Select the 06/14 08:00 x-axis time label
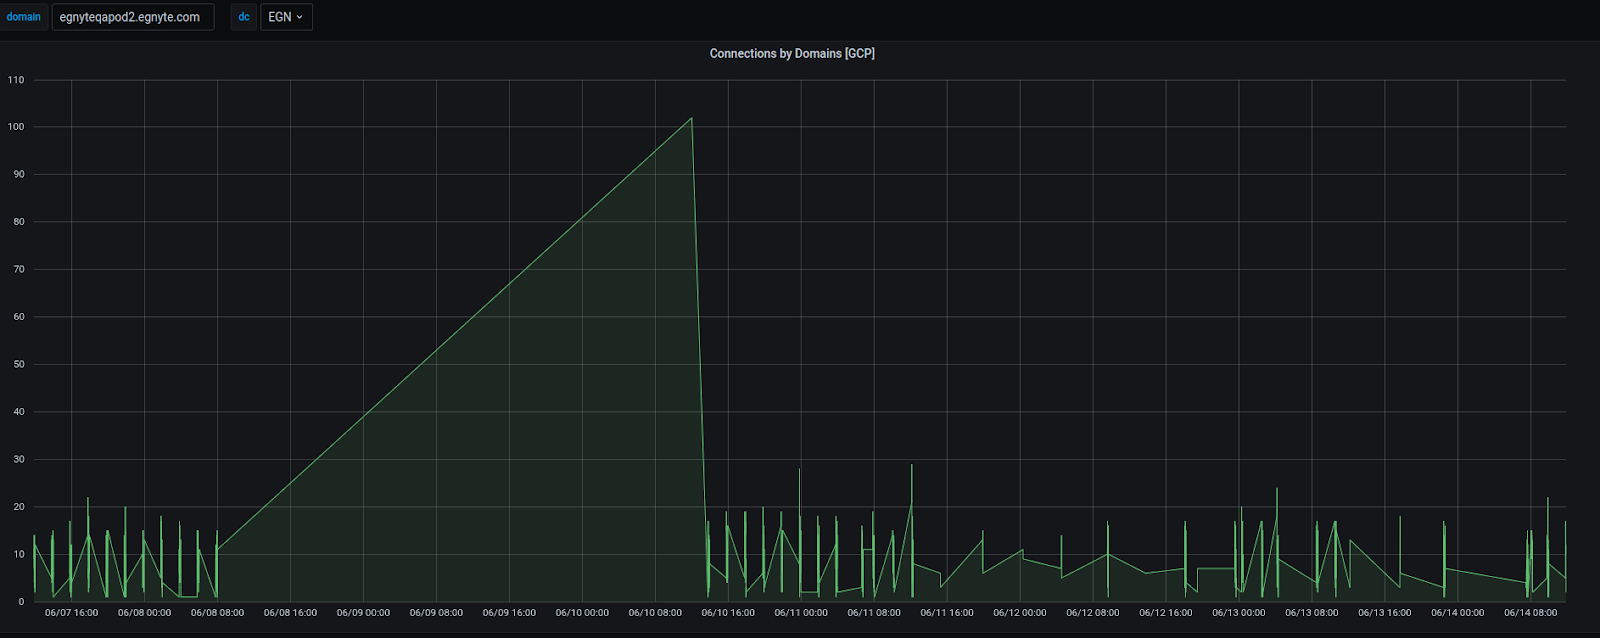Screen dimensions: 1600x638 click(x=1530, y=613)
